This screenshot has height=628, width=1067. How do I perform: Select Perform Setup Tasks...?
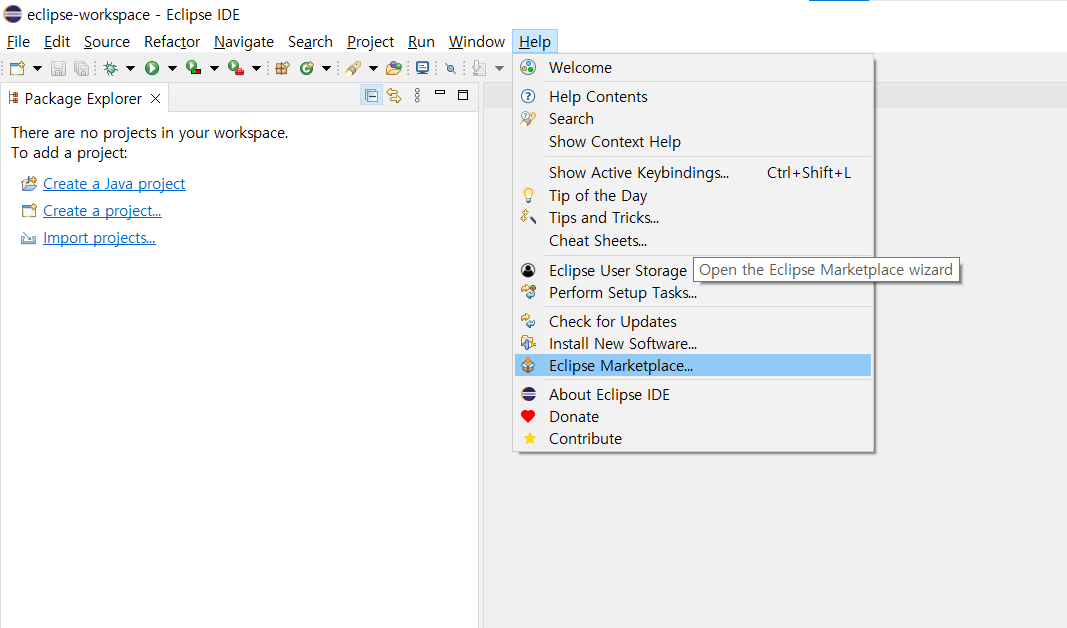pos(693,293)
